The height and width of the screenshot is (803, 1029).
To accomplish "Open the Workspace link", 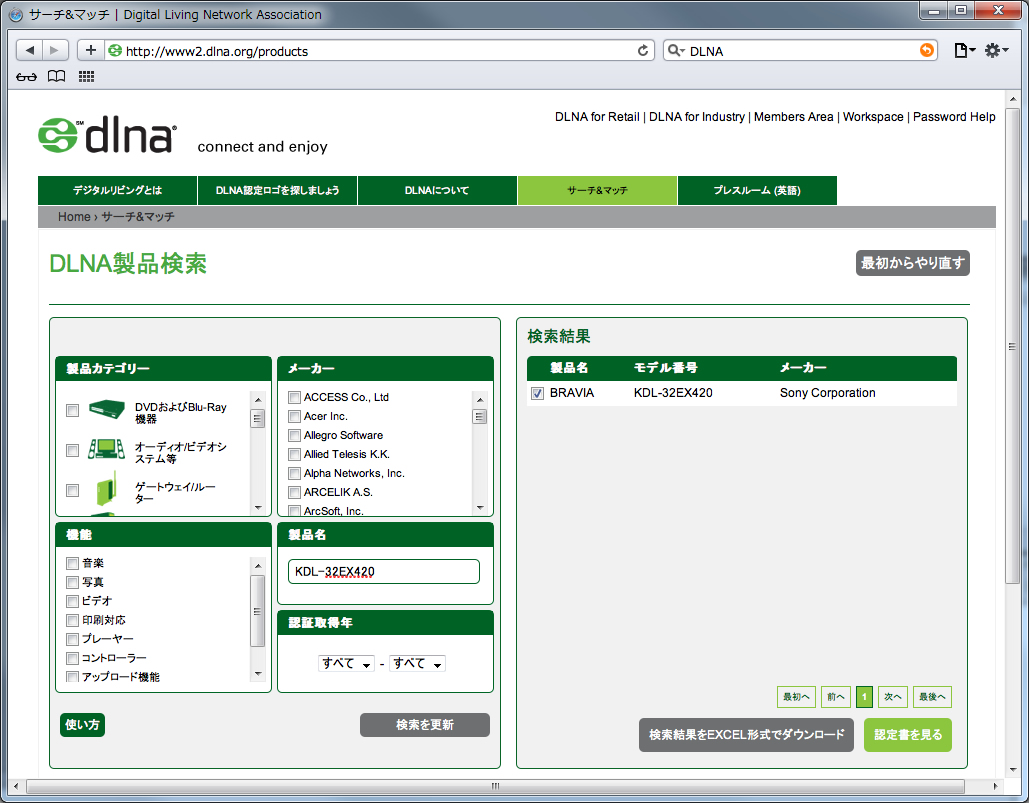I will [873, 117].
